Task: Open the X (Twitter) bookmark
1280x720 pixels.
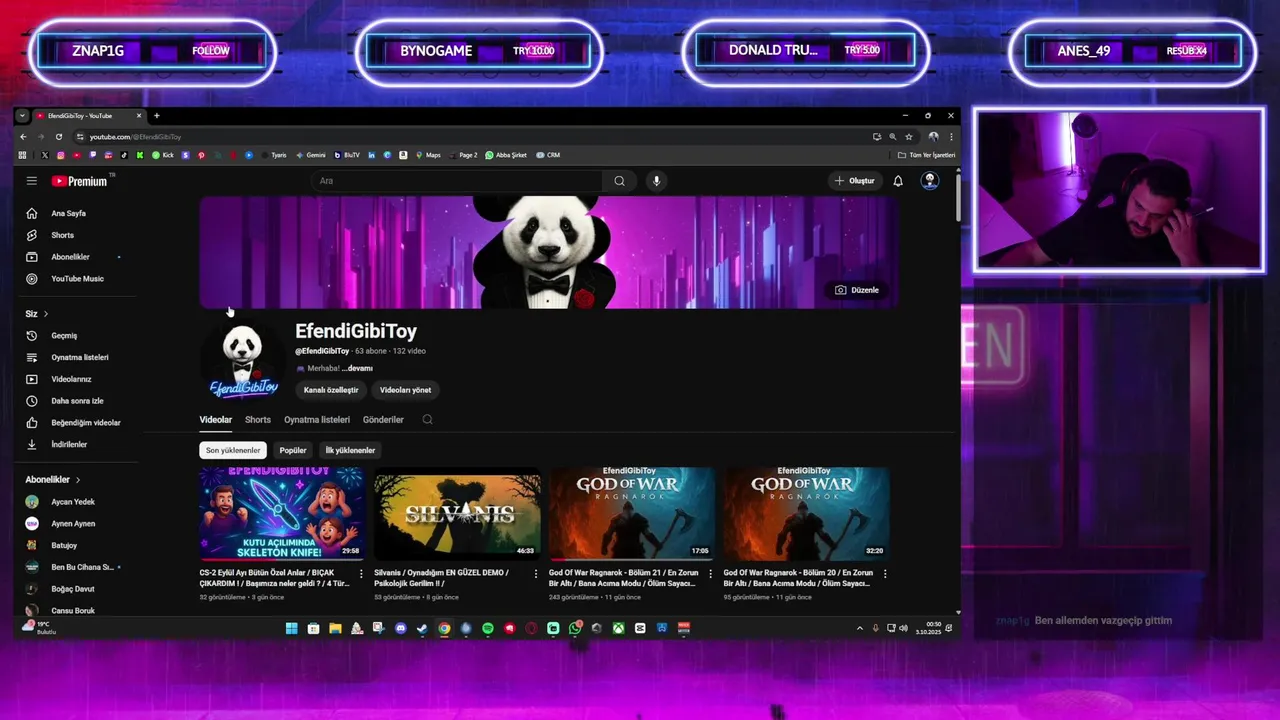Action: (x=45, y=155)
